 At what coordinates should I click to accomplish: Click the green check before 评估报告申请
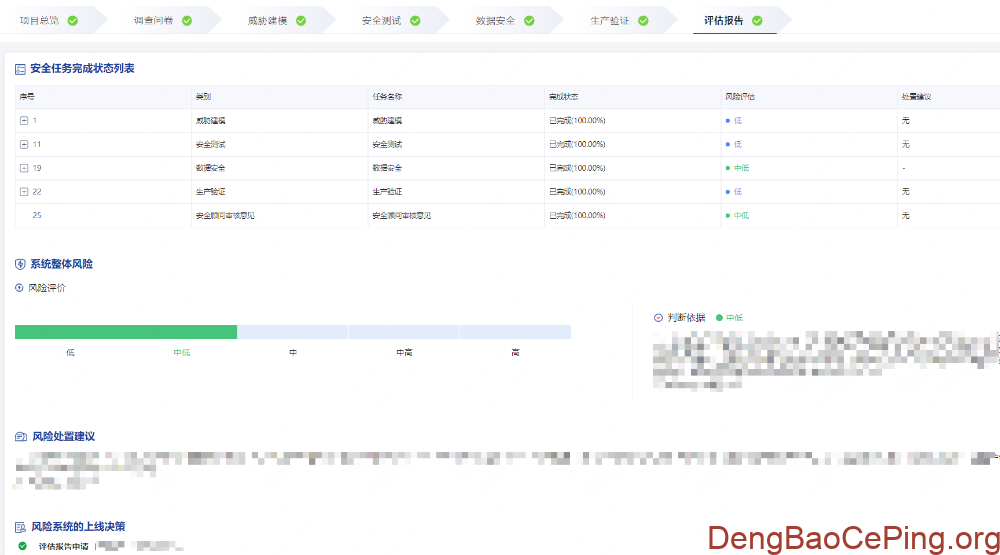(x=22, y=546)
